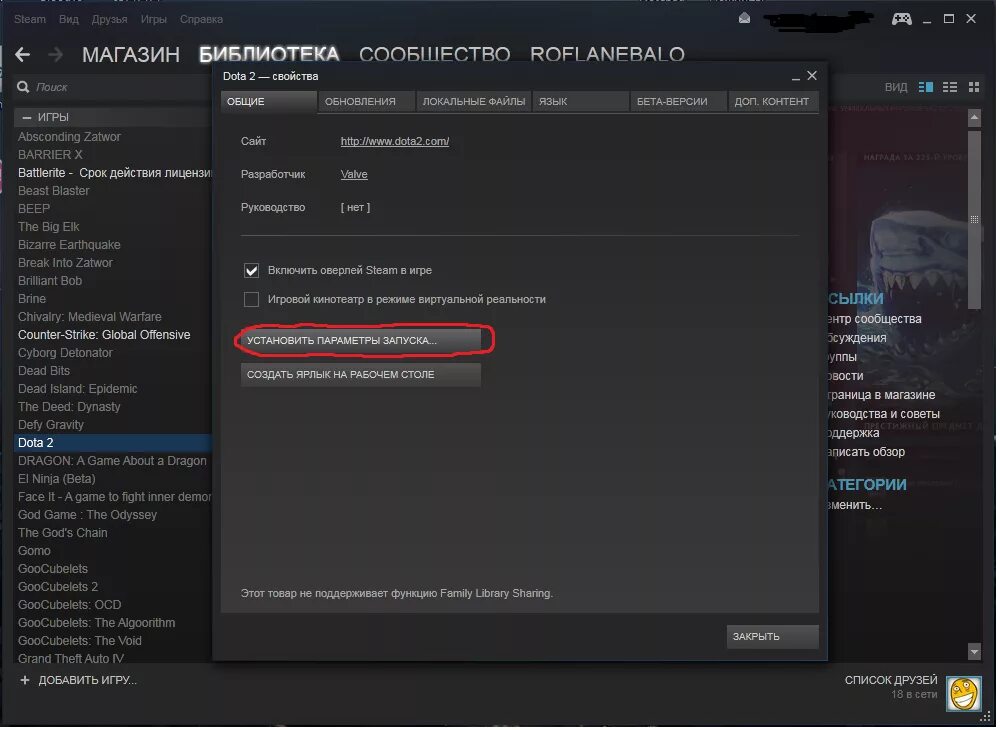The image size is (1000, 730).
Task: Select Beast Blaster in games list
Action: 54,191
